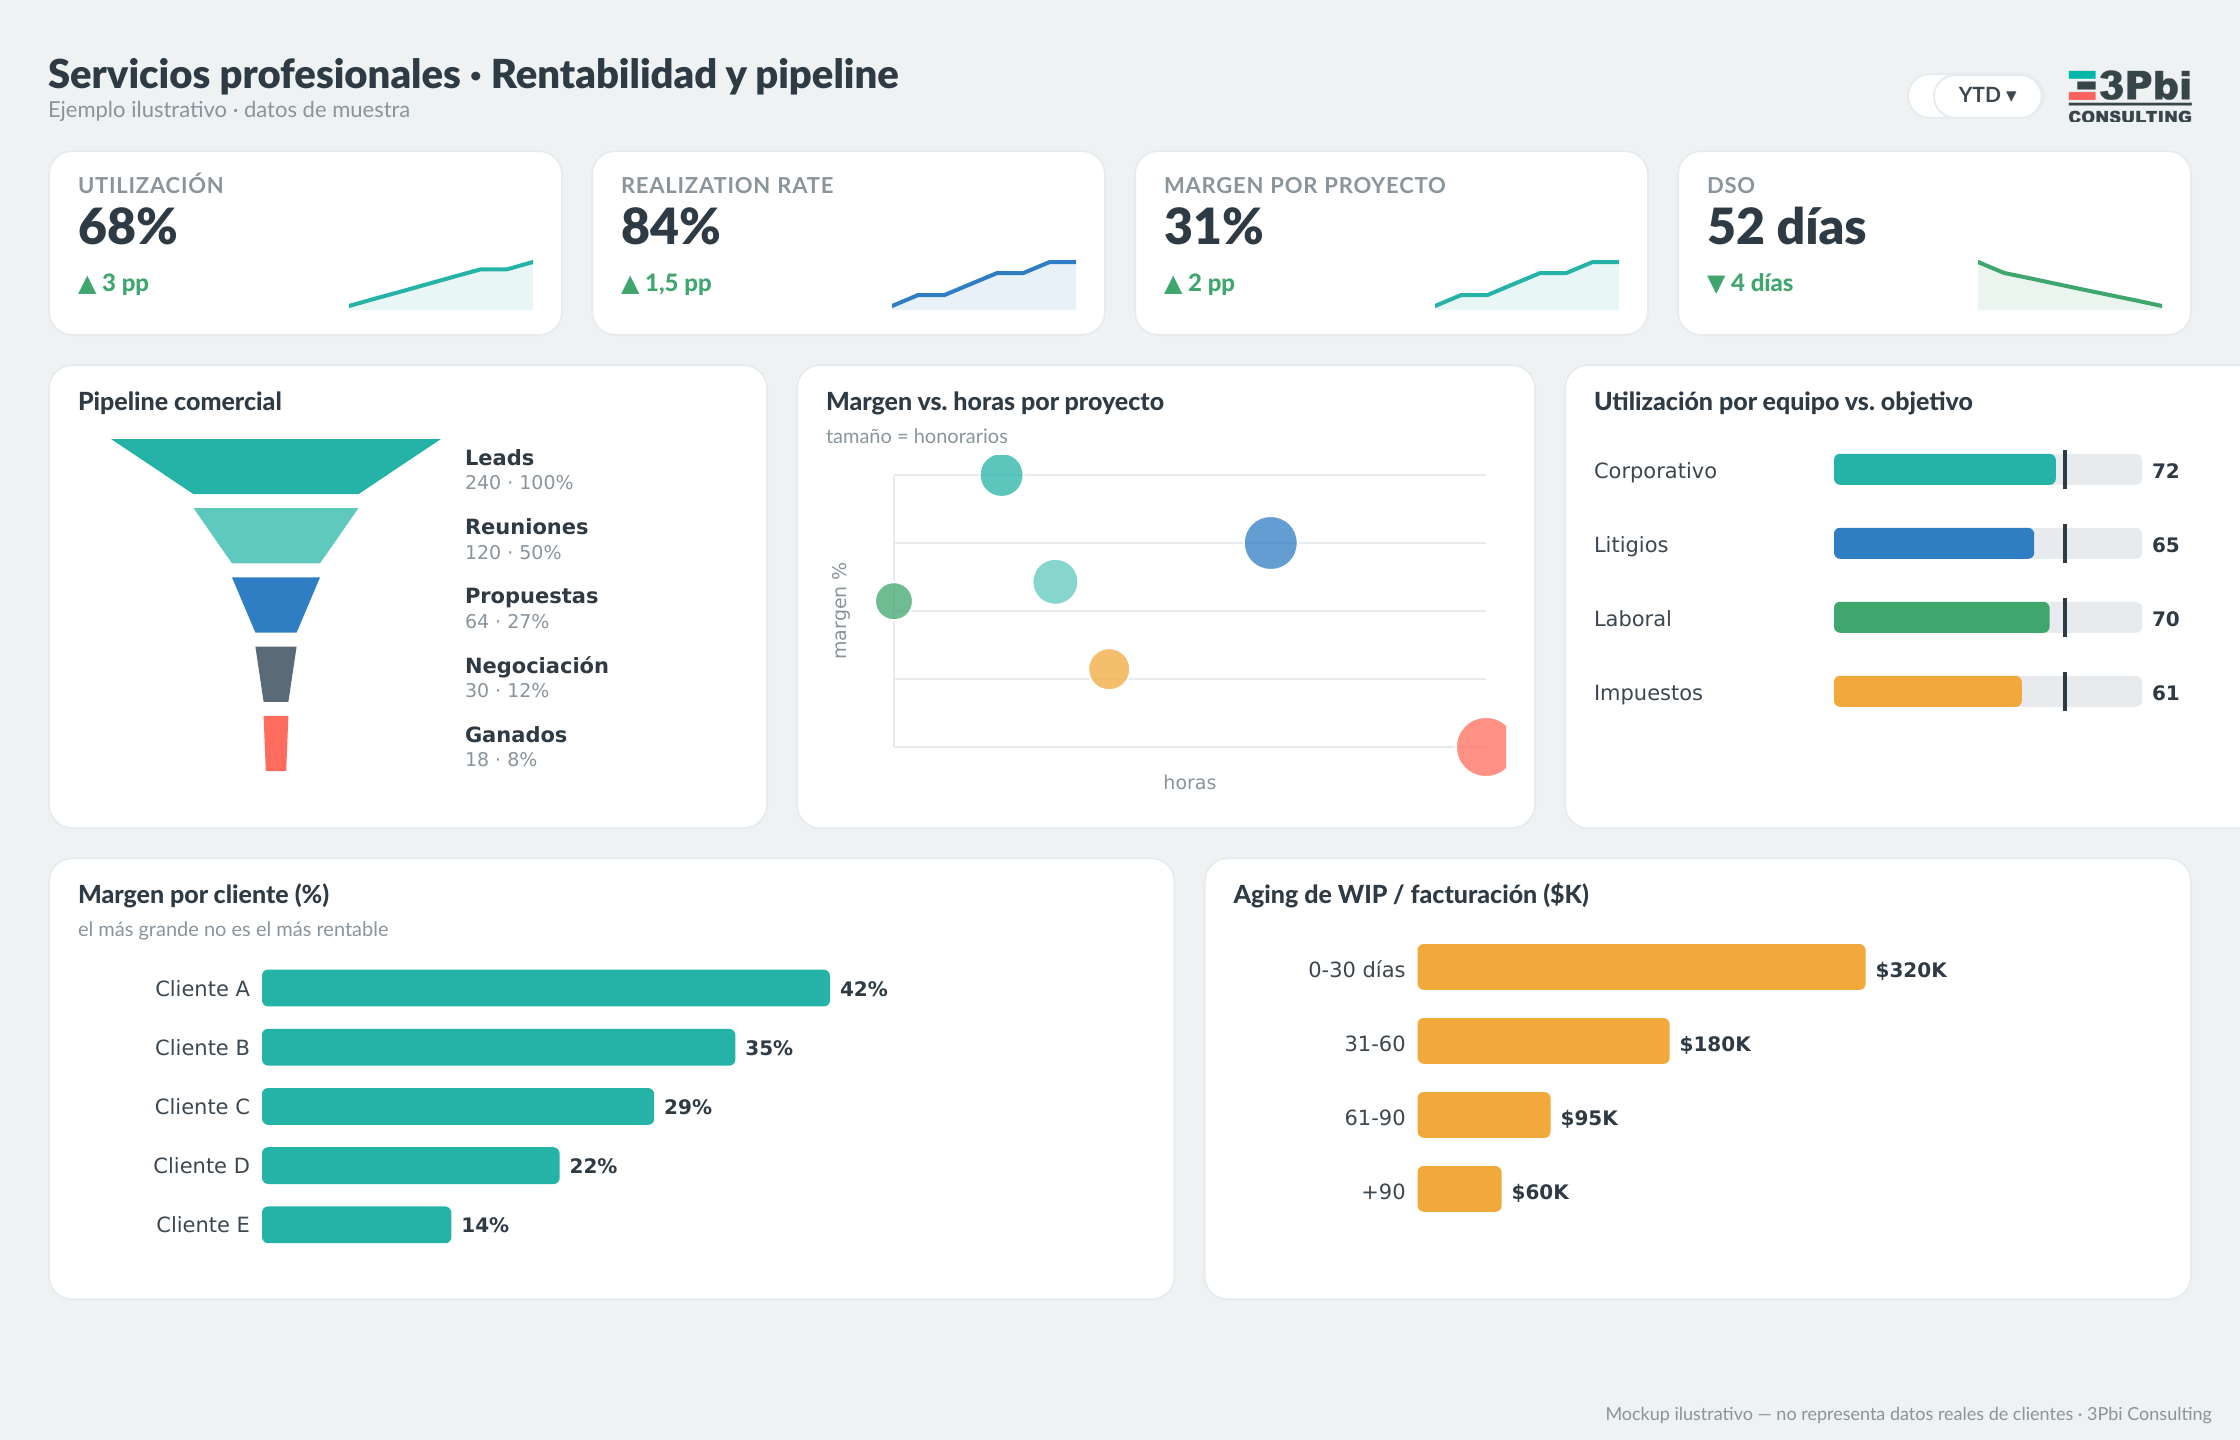Click the Ganados 18 · 8% label
2240x1440 pixels.
[516, 746]
